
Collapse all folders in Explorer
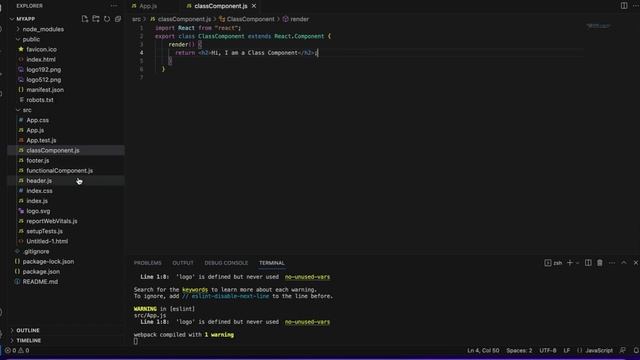coord(118,19)
